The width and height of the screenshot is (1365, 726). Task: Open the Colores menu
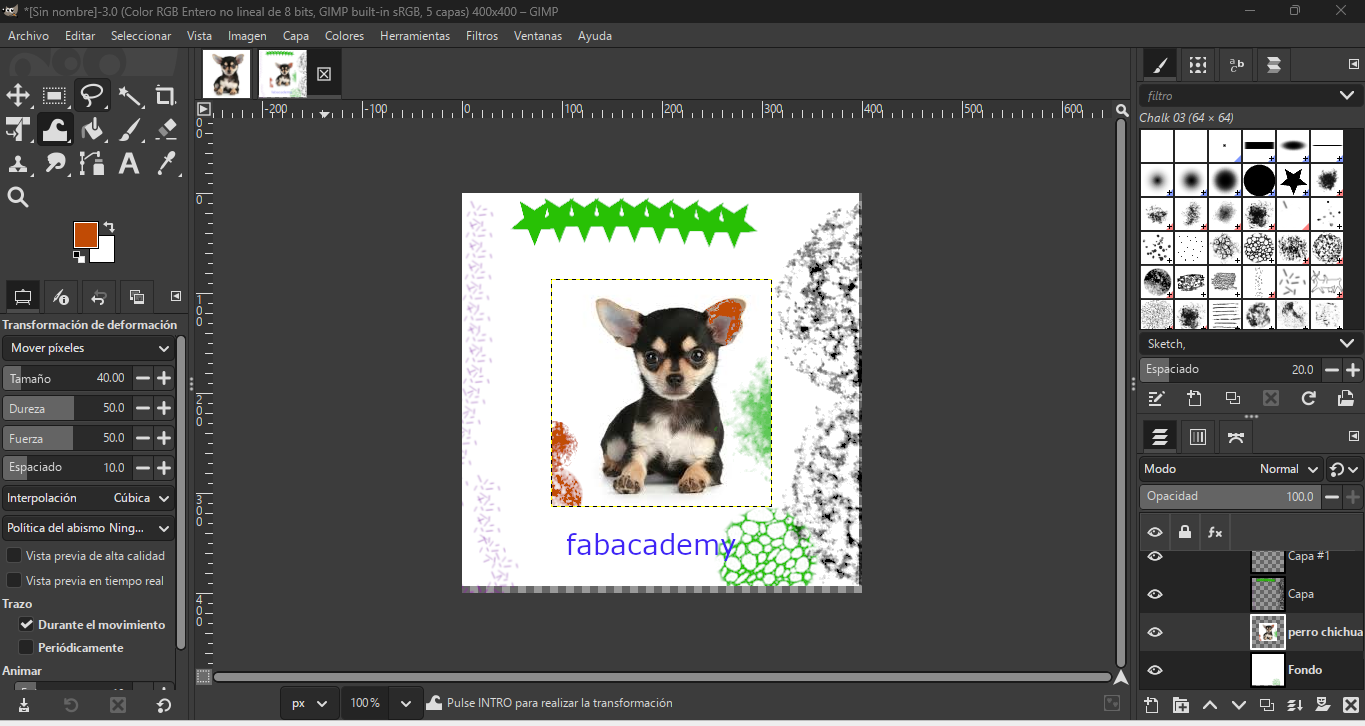(344, 36)
